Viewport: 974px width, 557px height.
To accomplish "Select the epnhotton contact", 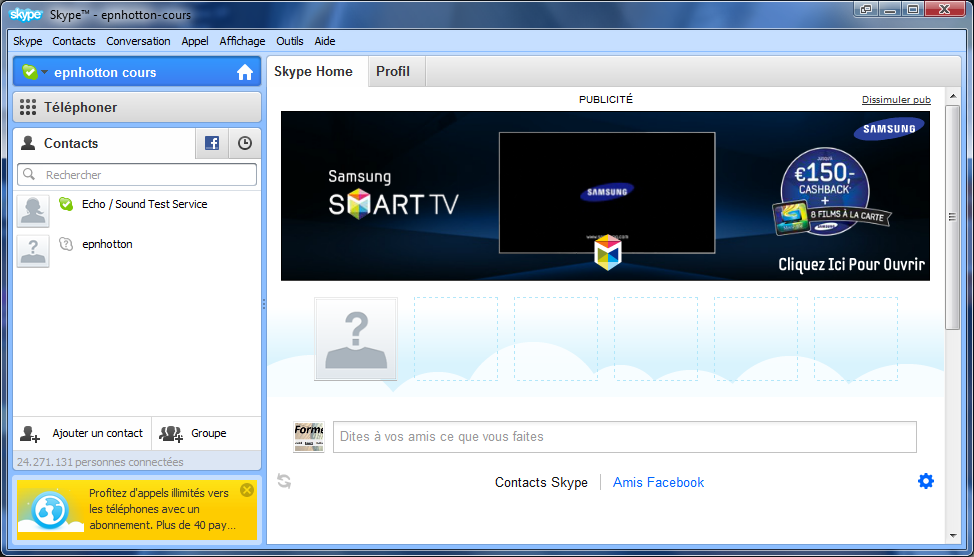I will pos(137,251).
